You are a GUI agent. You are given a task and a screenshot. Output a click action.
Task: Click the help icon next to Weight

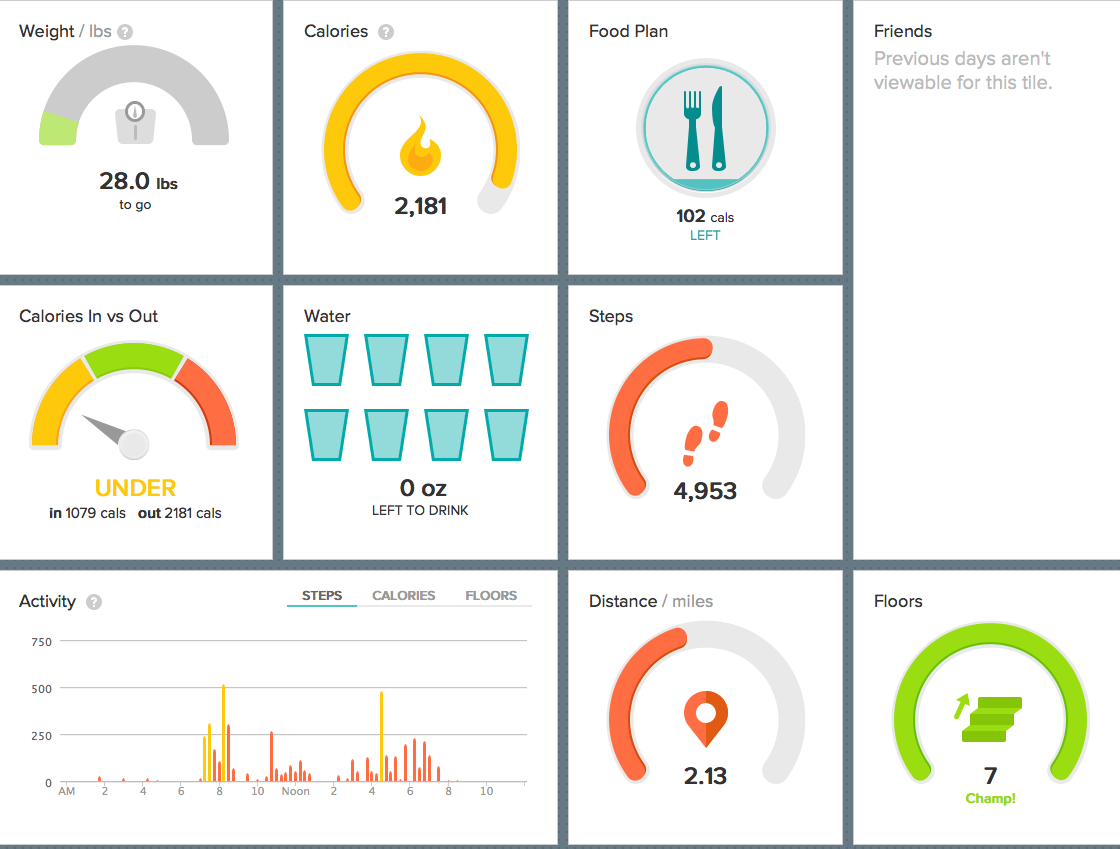coord(125,32)
